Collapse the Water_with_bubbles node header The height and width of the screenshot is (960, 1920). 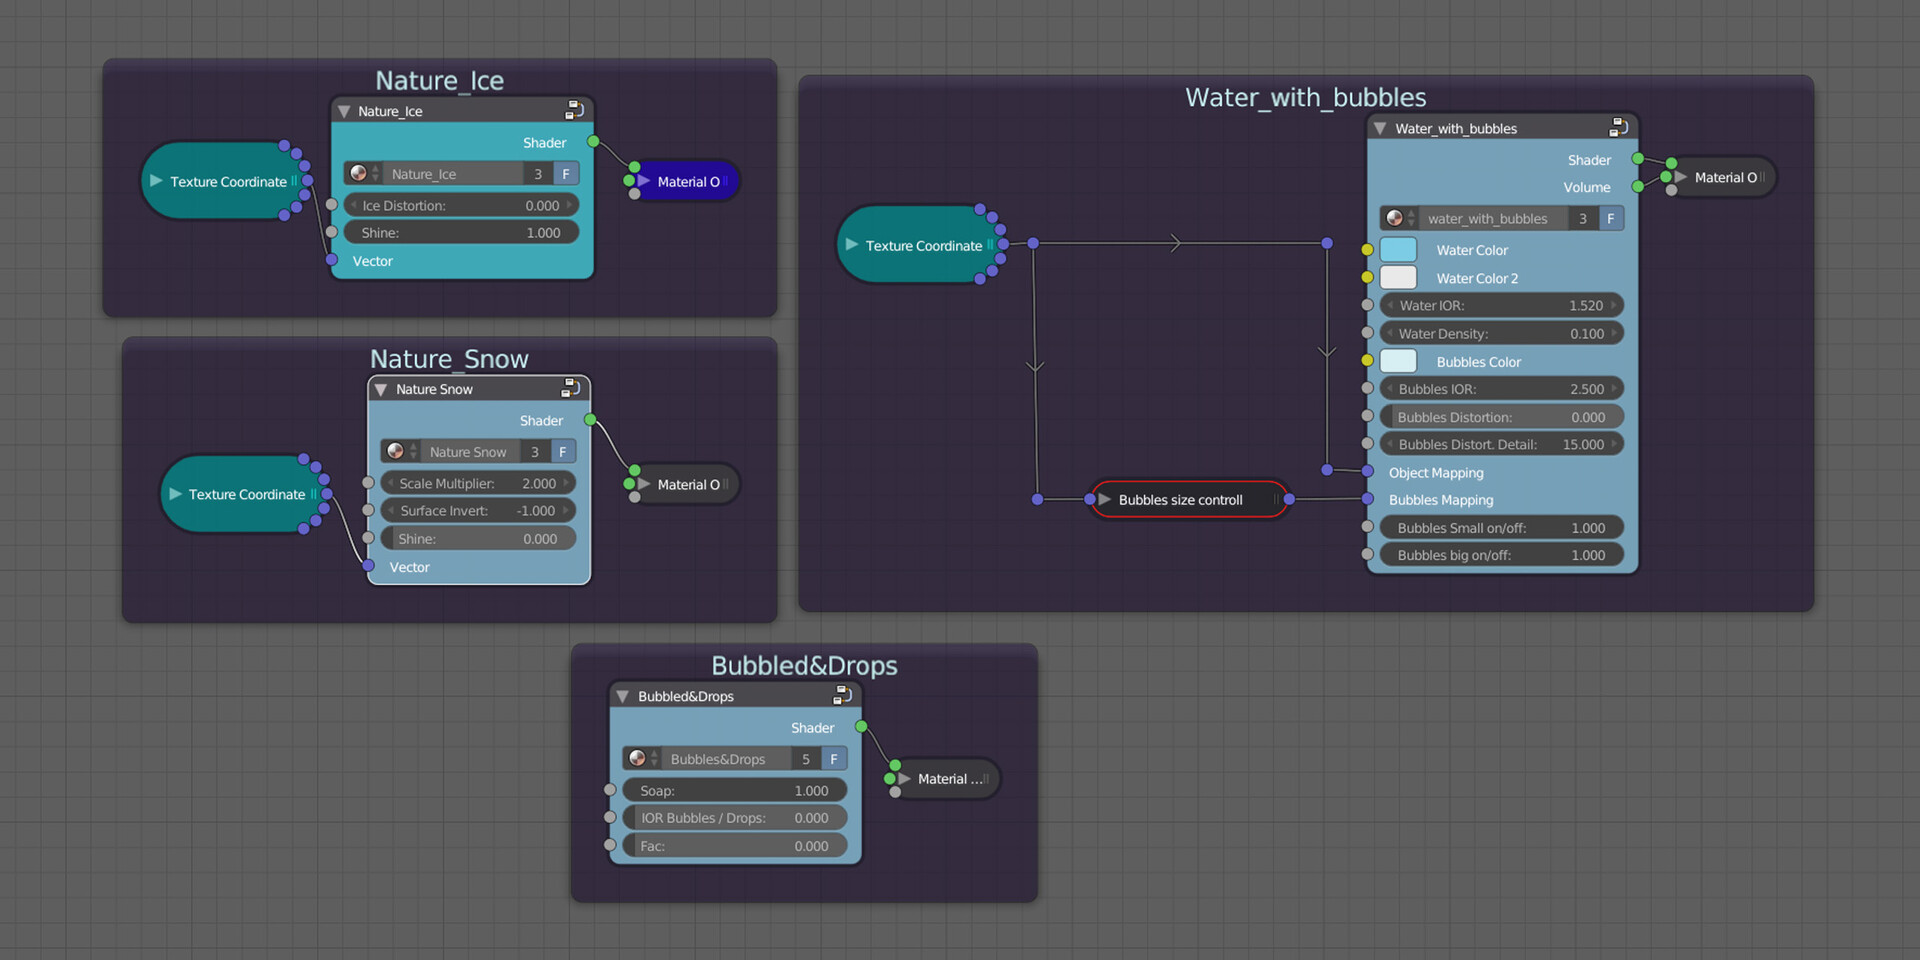pyautogui.click(x=1379, y=128)
